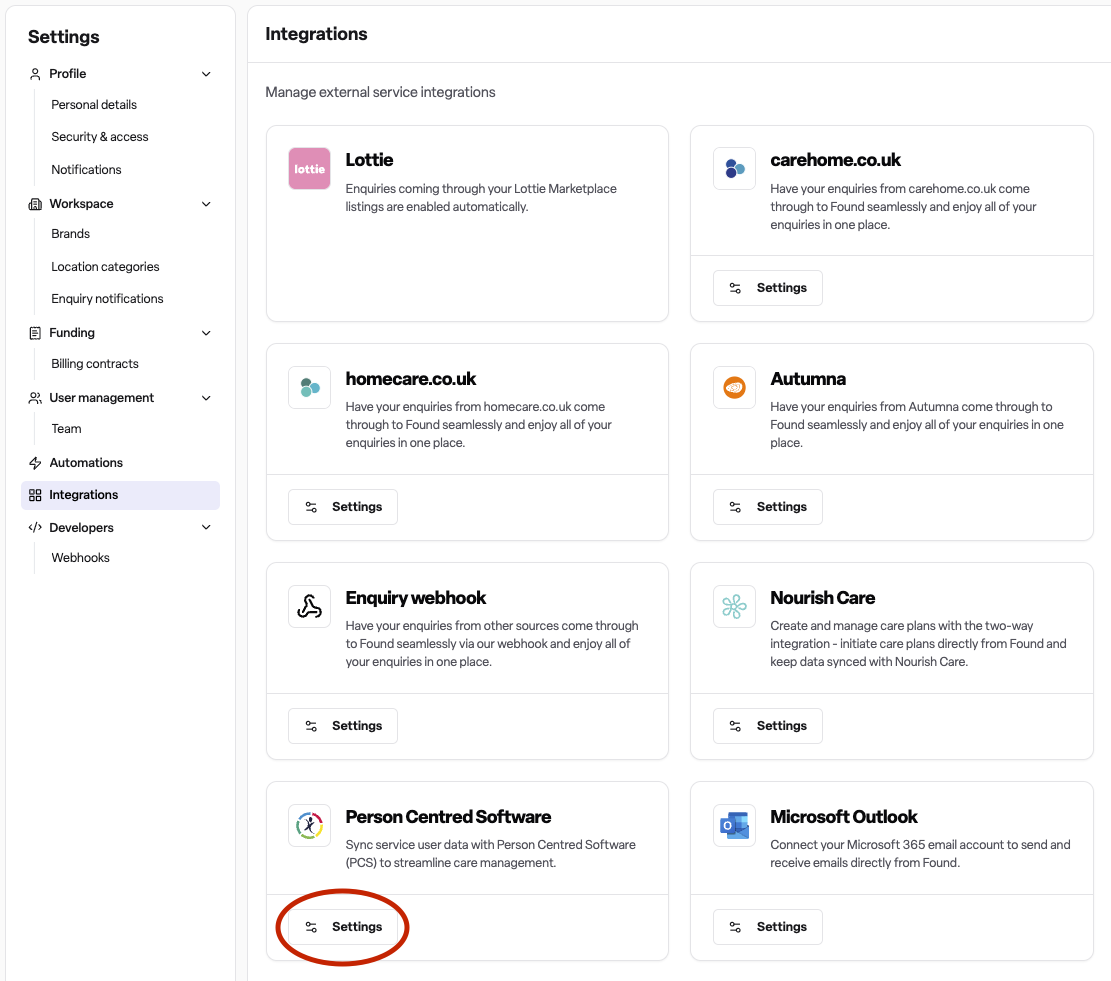Viewport: 1111px width, 981px height.
Task: Click the carehome.co.uk card title
Action: [x=835, y=160]
